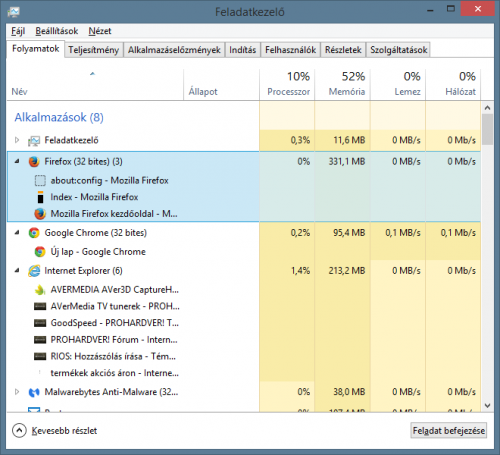This screenshot has width=500, height=455.
Task: Sort by the Állapot column header
Action: pyautogui.click(x=221, y=85)
